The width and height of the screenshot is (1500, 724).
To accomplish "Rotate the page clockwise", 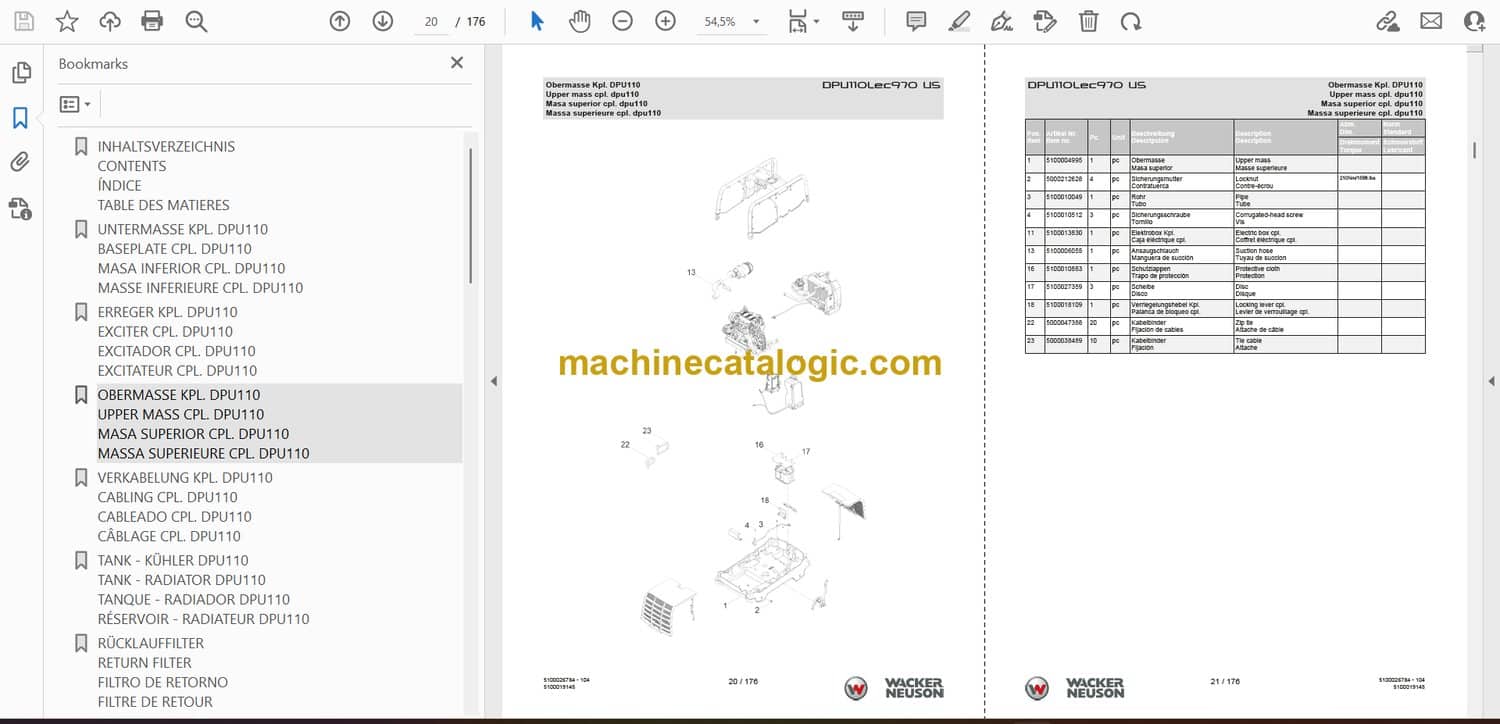I will [1131, 21].
